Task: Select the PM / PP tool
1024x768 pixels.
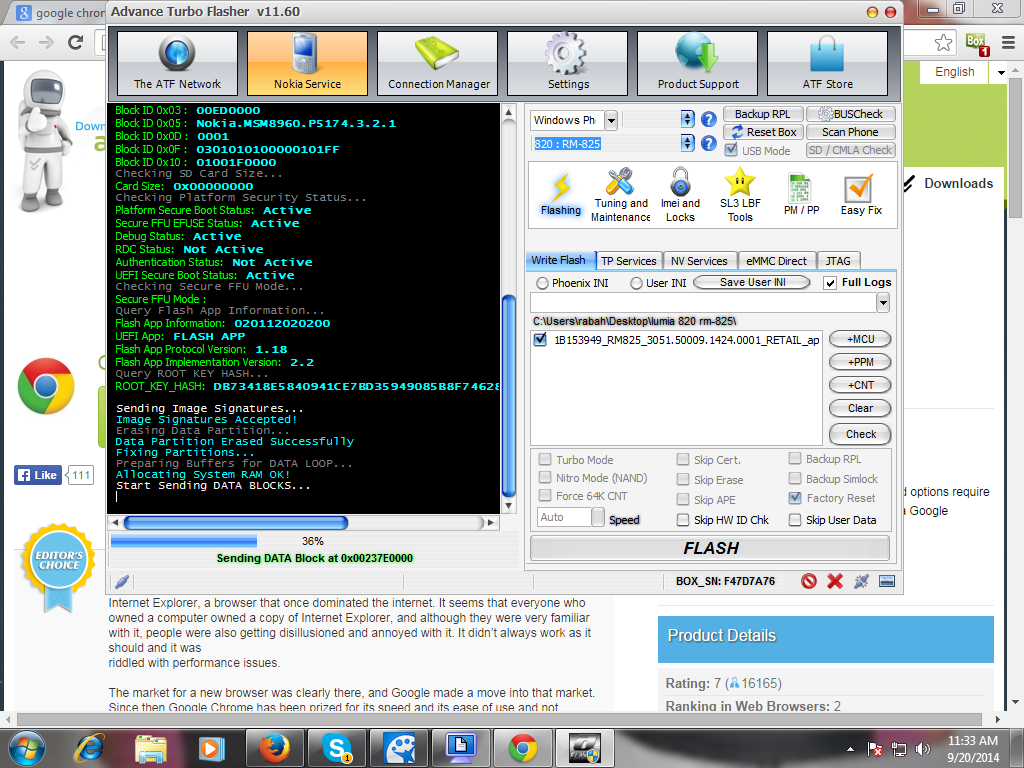Action: click(x=800, y=194)
